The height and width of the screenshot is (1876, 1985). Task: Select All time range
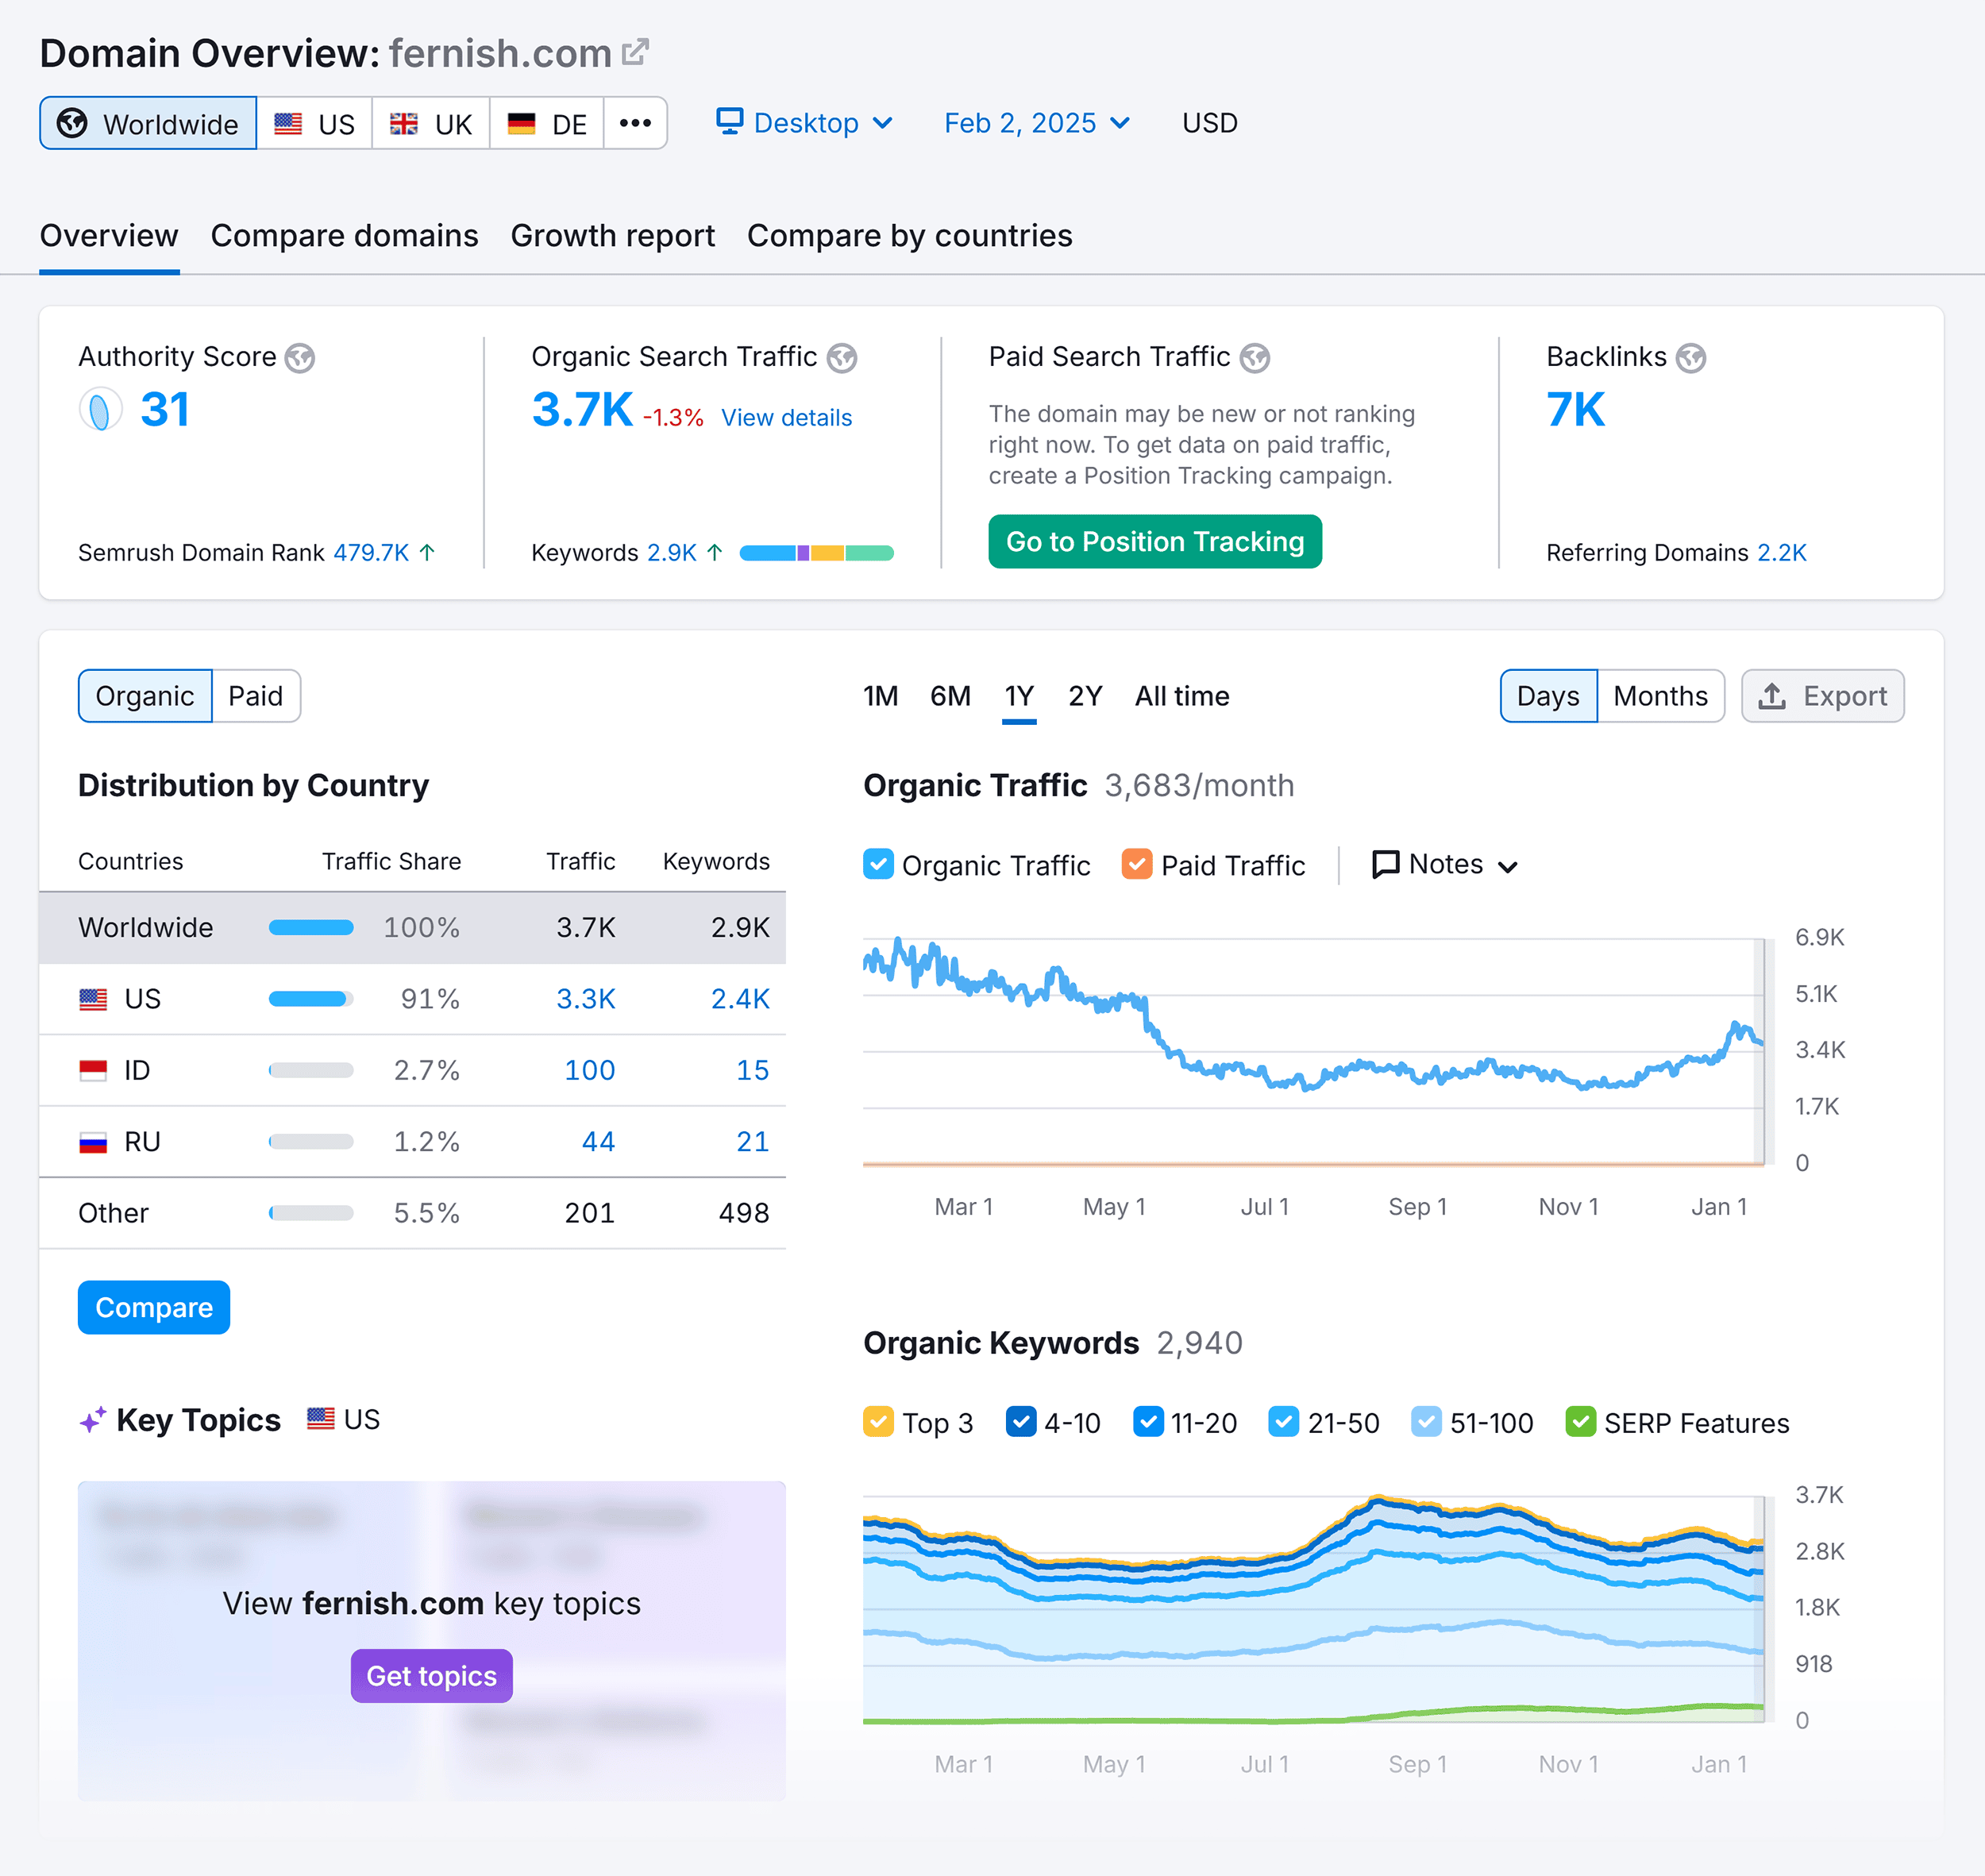pos(1182,696)
